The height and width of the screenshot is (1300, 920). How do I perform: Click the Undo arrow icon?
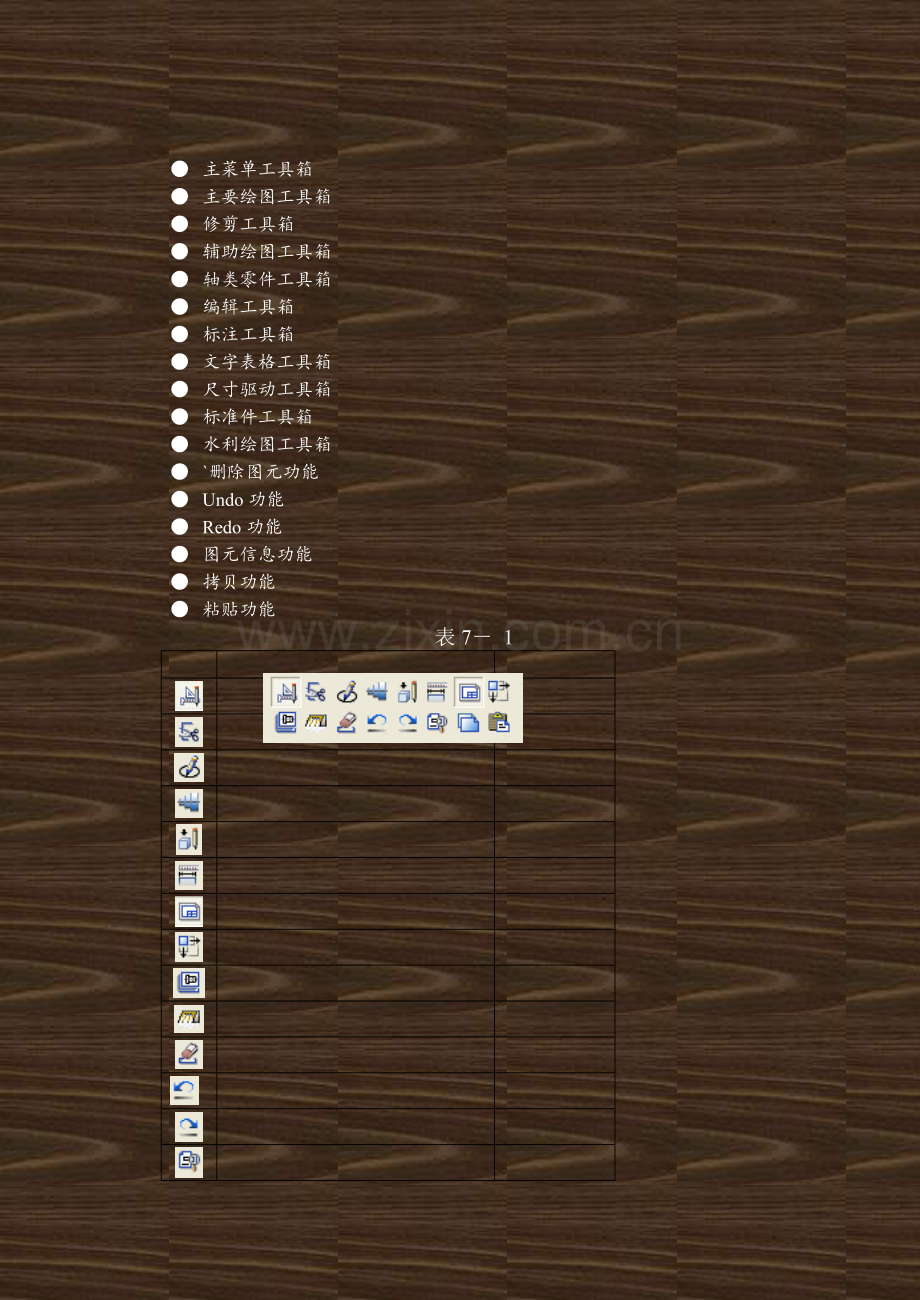click(x=377, y=722)
